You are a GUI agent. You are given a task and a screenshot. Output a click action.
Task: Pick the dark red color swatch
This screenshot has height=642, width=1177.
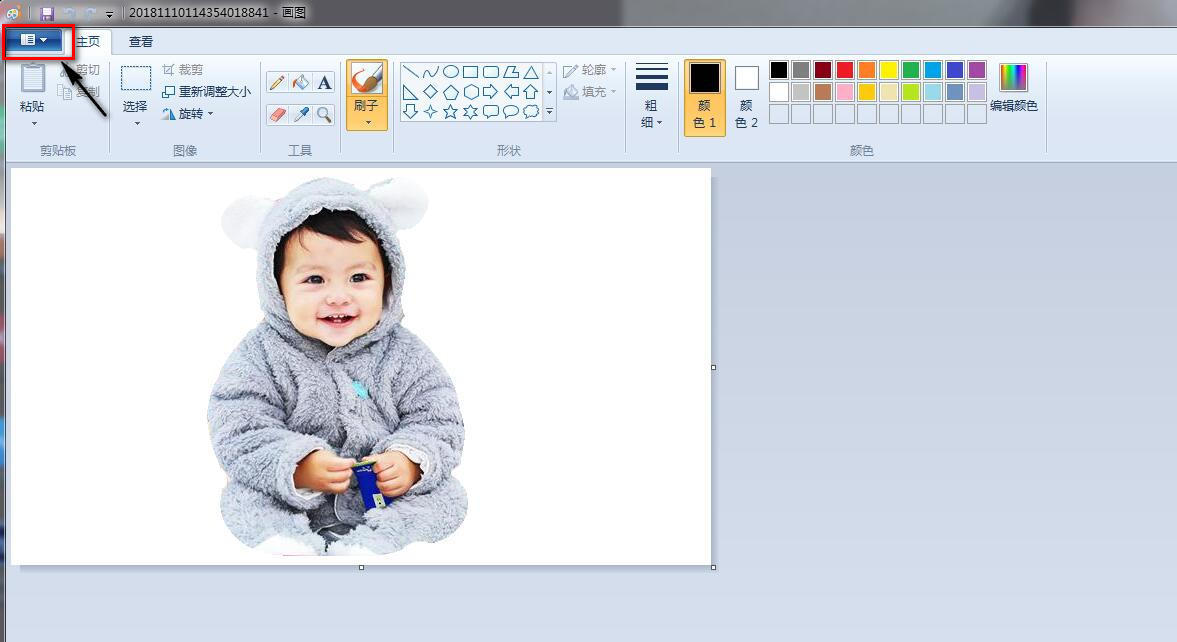(823, 70)
